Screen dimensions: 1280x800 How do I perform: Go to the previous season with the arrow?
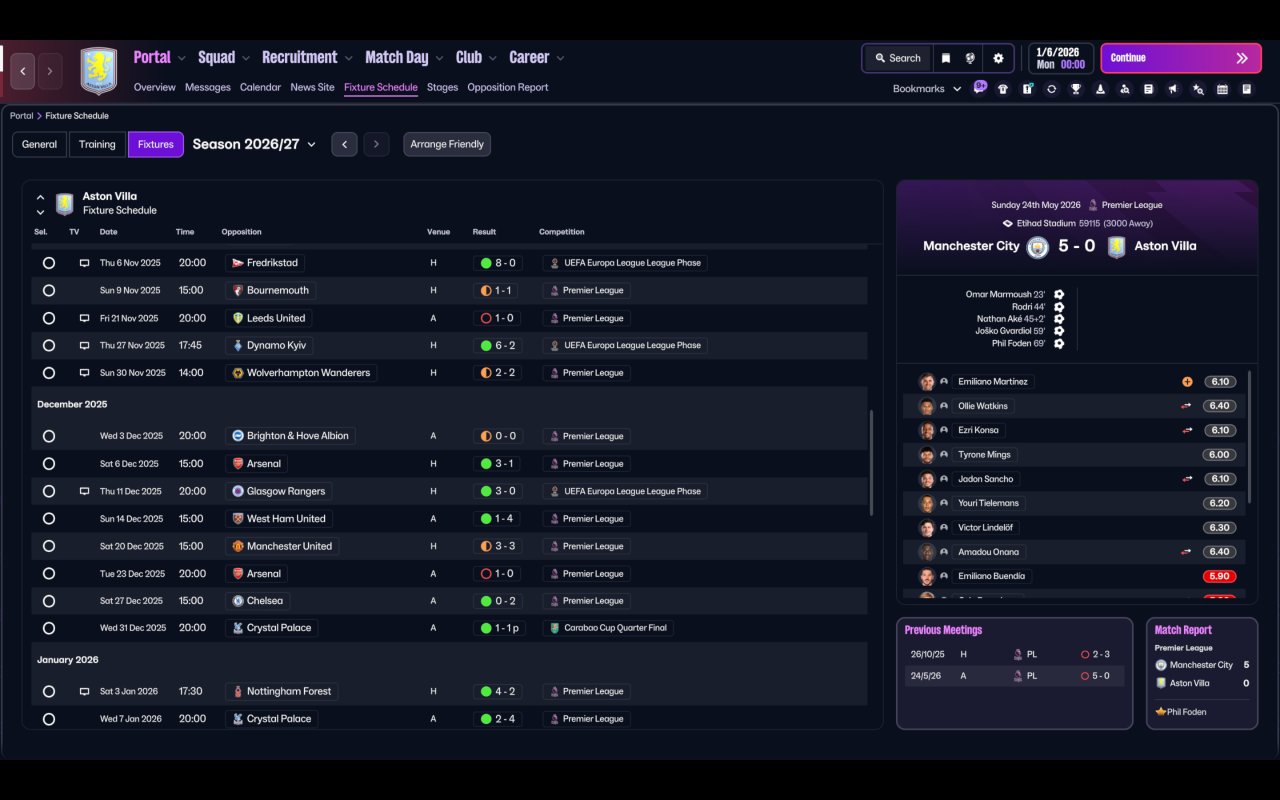(344, 144)
